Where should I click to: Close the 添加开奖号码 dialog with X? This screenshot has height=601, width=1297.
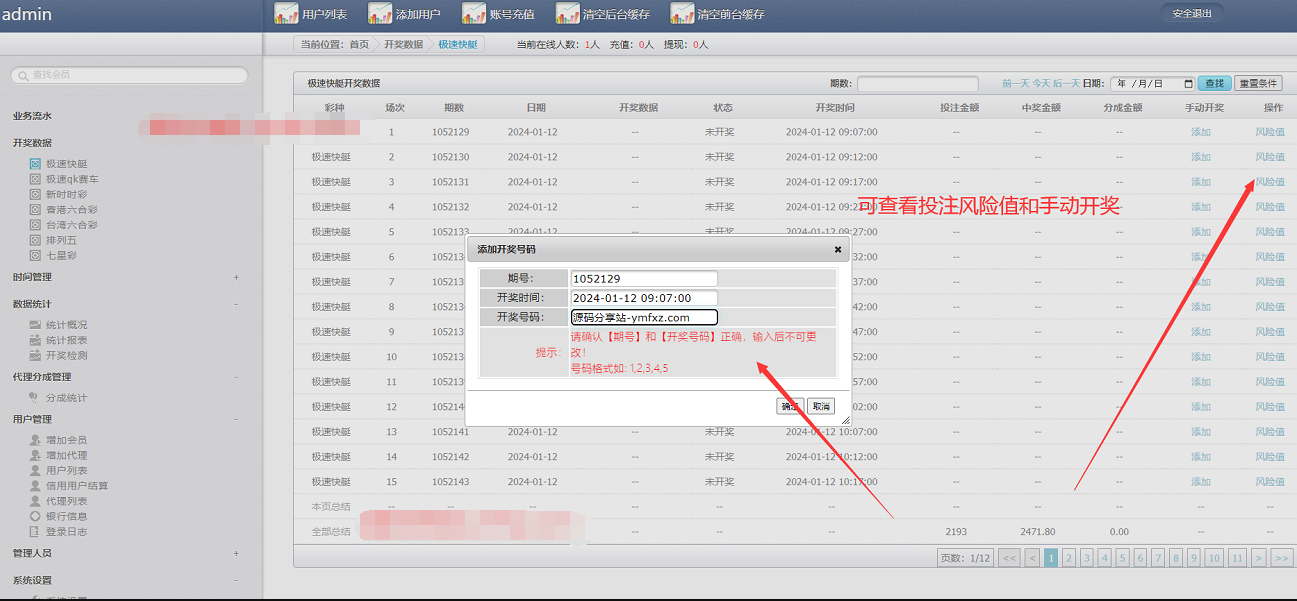[x=838, y=249]
